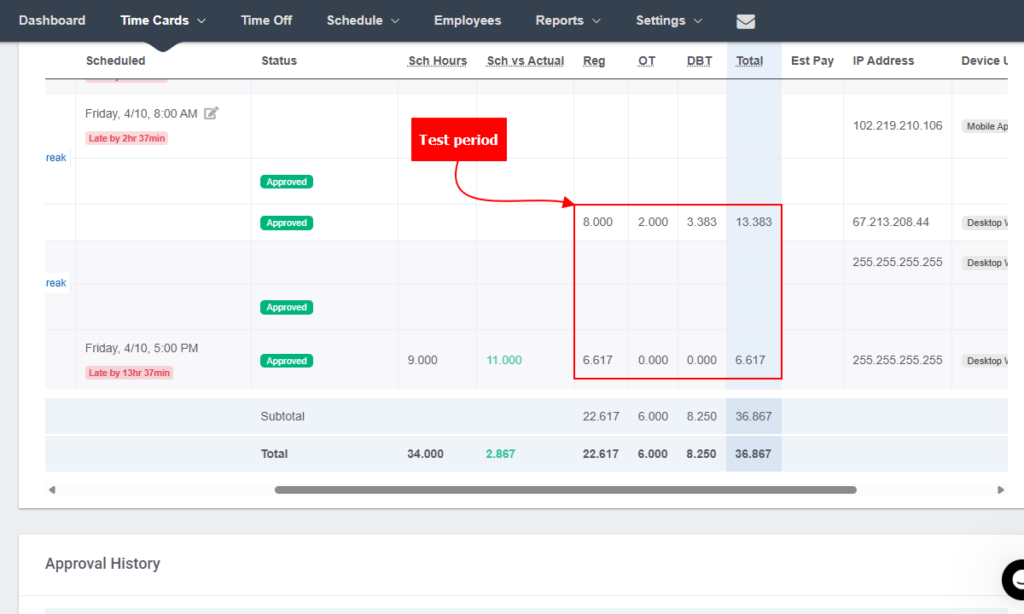The width and height of the screenshot is (1024, 614).
Task: Expand the Settings menu
Action: click(x=669, y=20)
